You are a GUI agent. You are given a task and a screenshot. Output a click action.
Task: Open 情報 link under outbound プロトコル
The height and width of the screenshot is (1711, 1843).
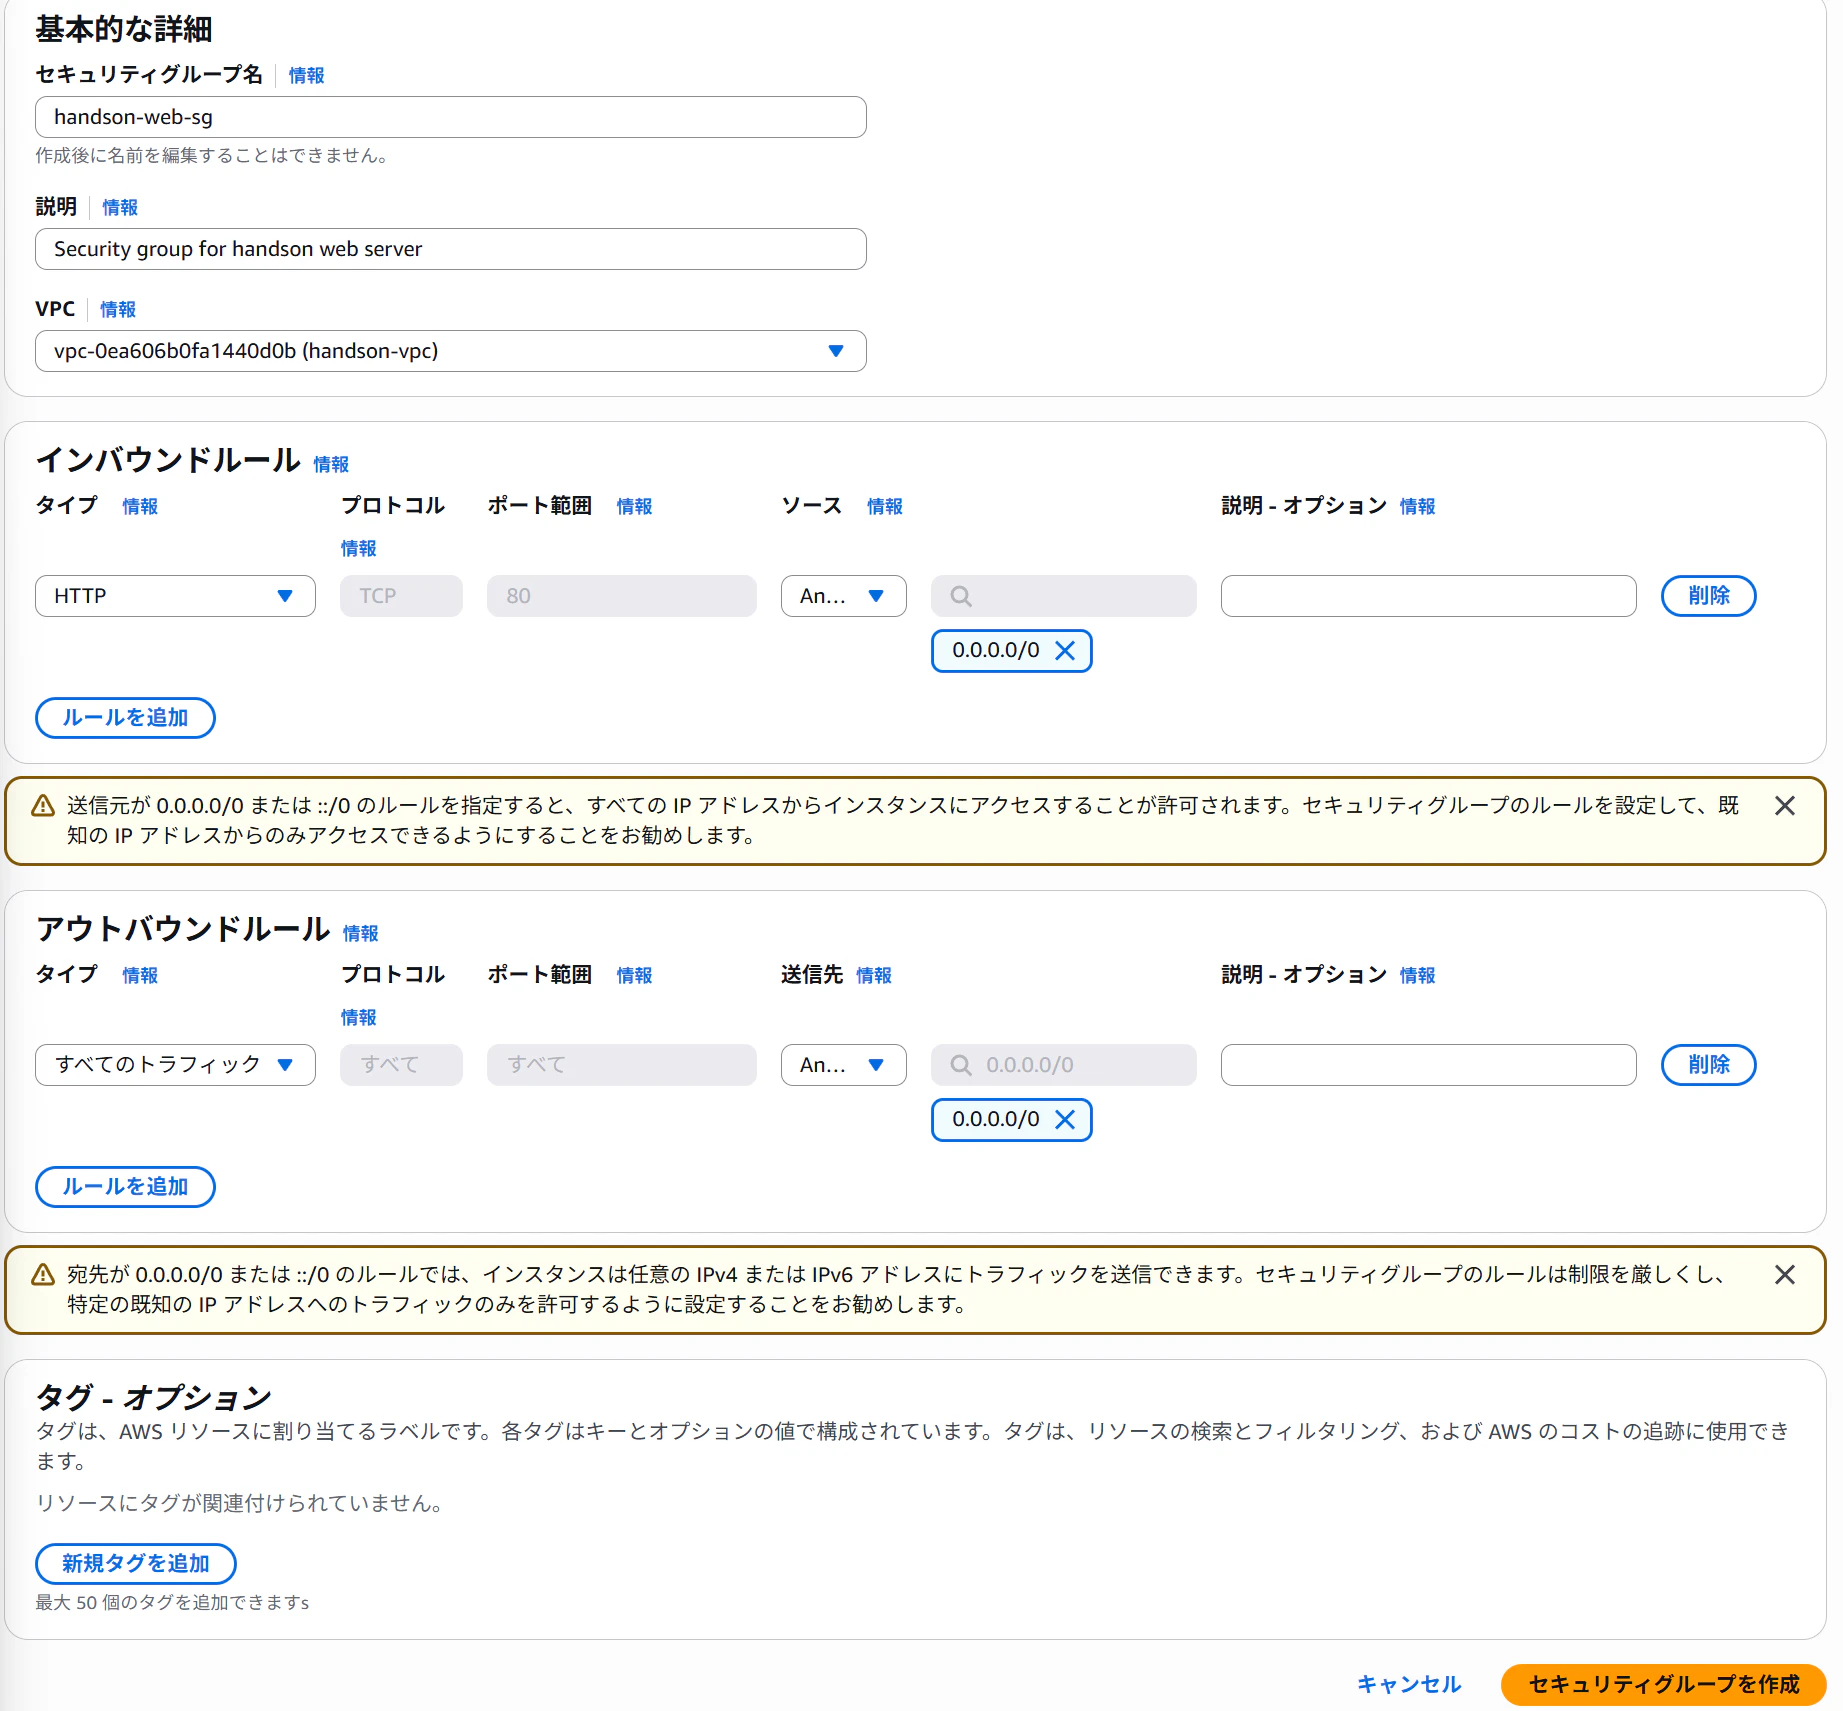click(x=358, y=1018)
